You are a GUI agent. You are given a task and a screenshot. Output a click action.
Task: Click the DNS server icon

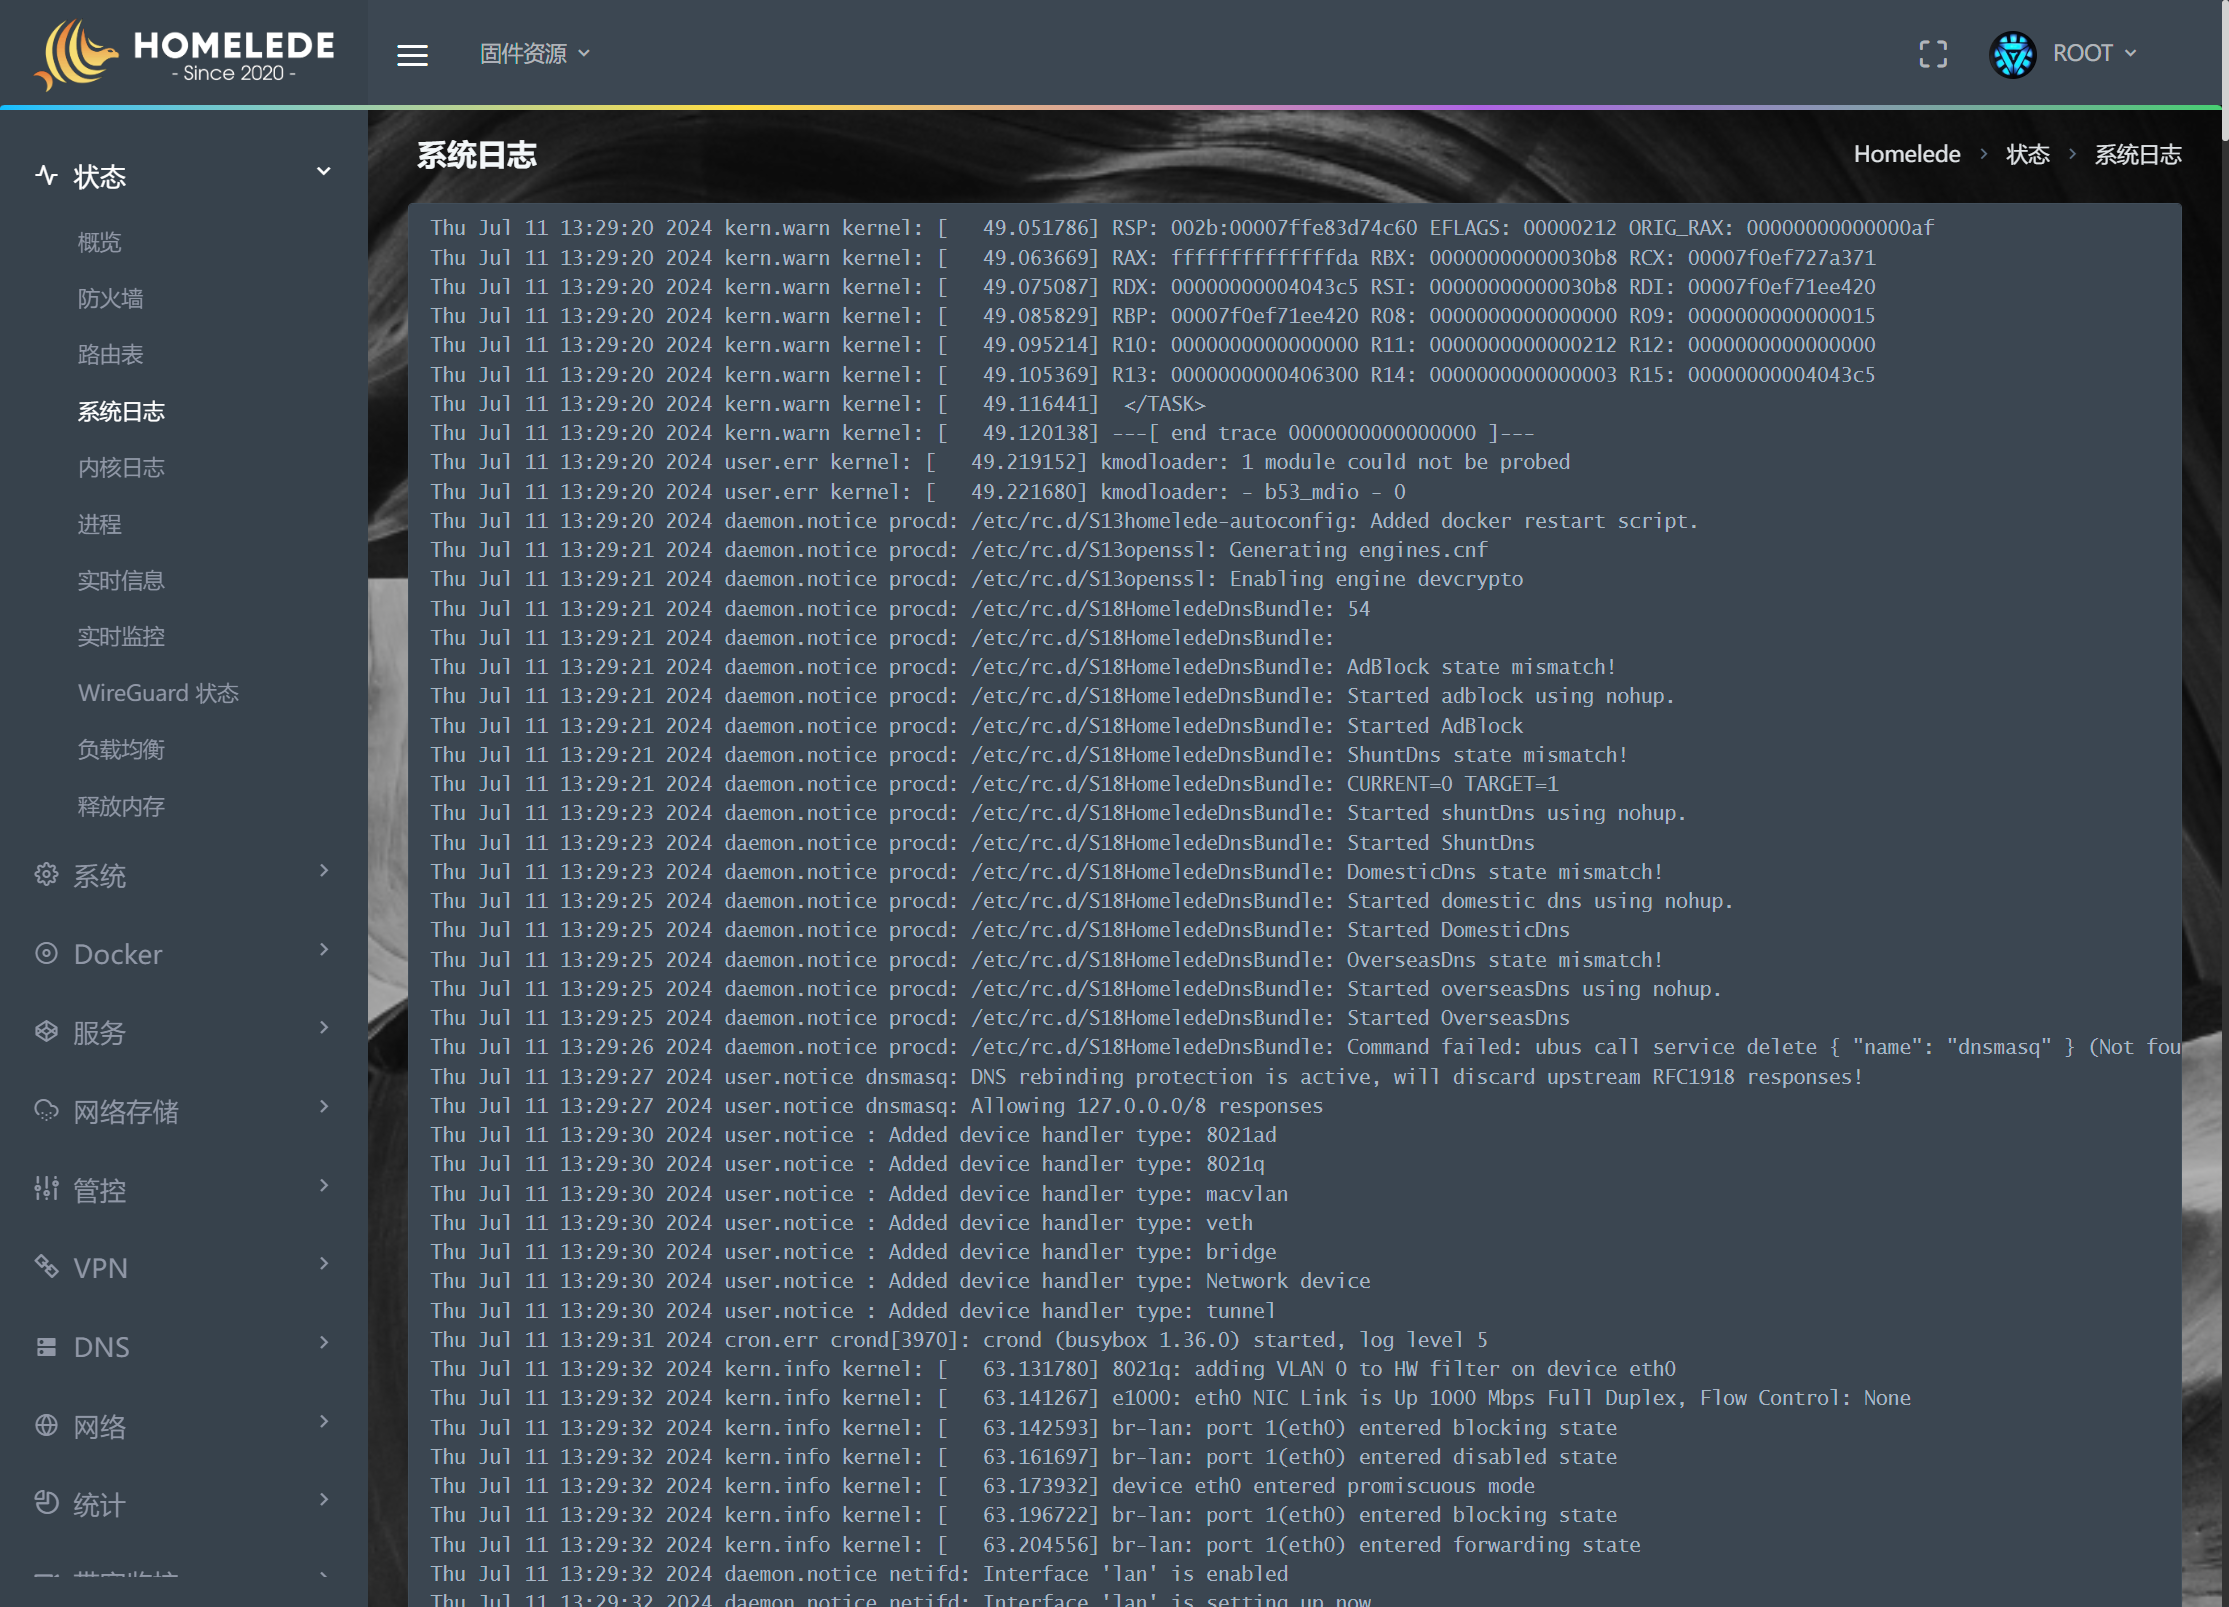[46, 1346]
